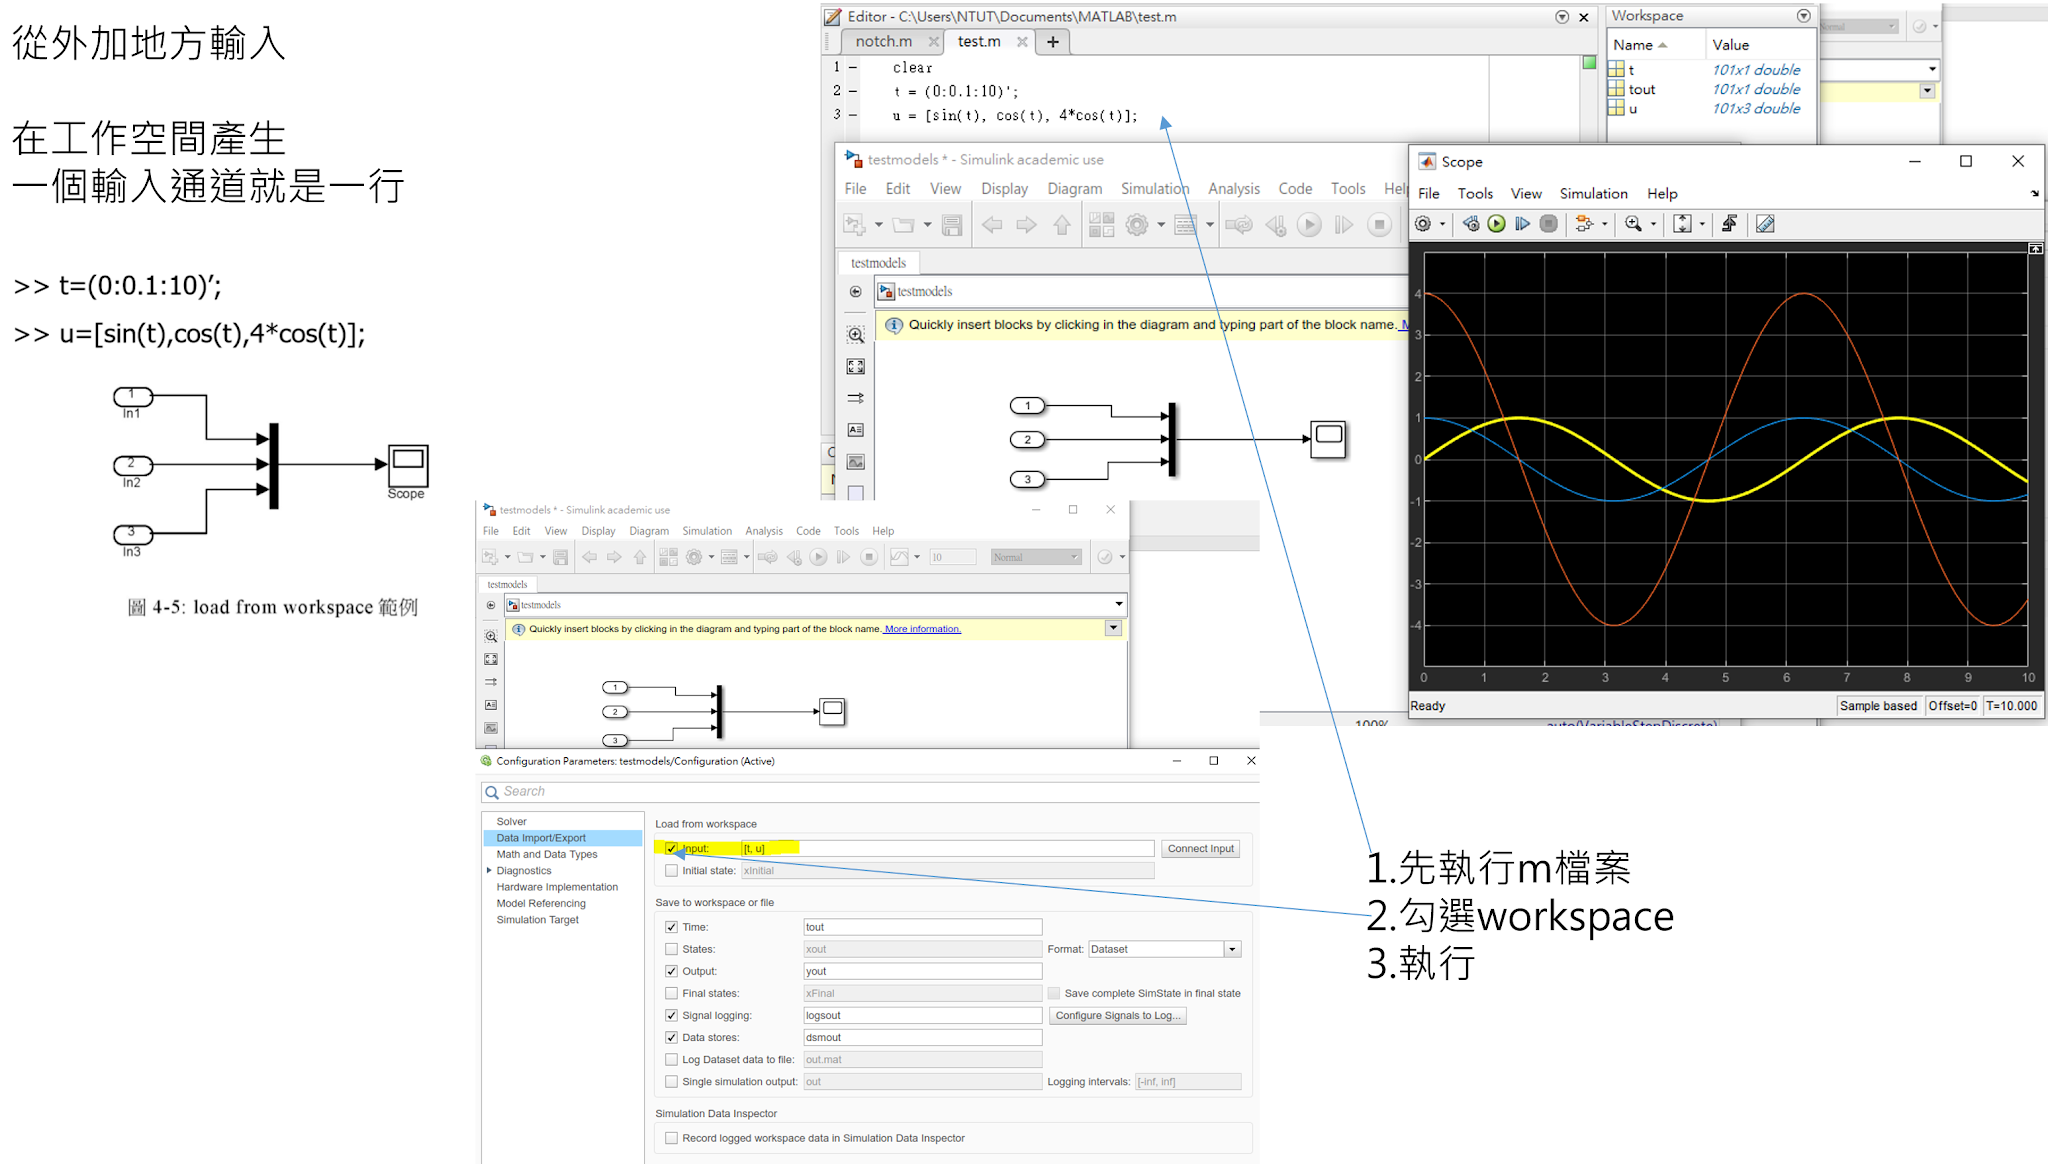The width and height of the screenshot is (2048, 1164).
Task: Toggle Time checkbox in Save to workspace
Action: (672, 927)
